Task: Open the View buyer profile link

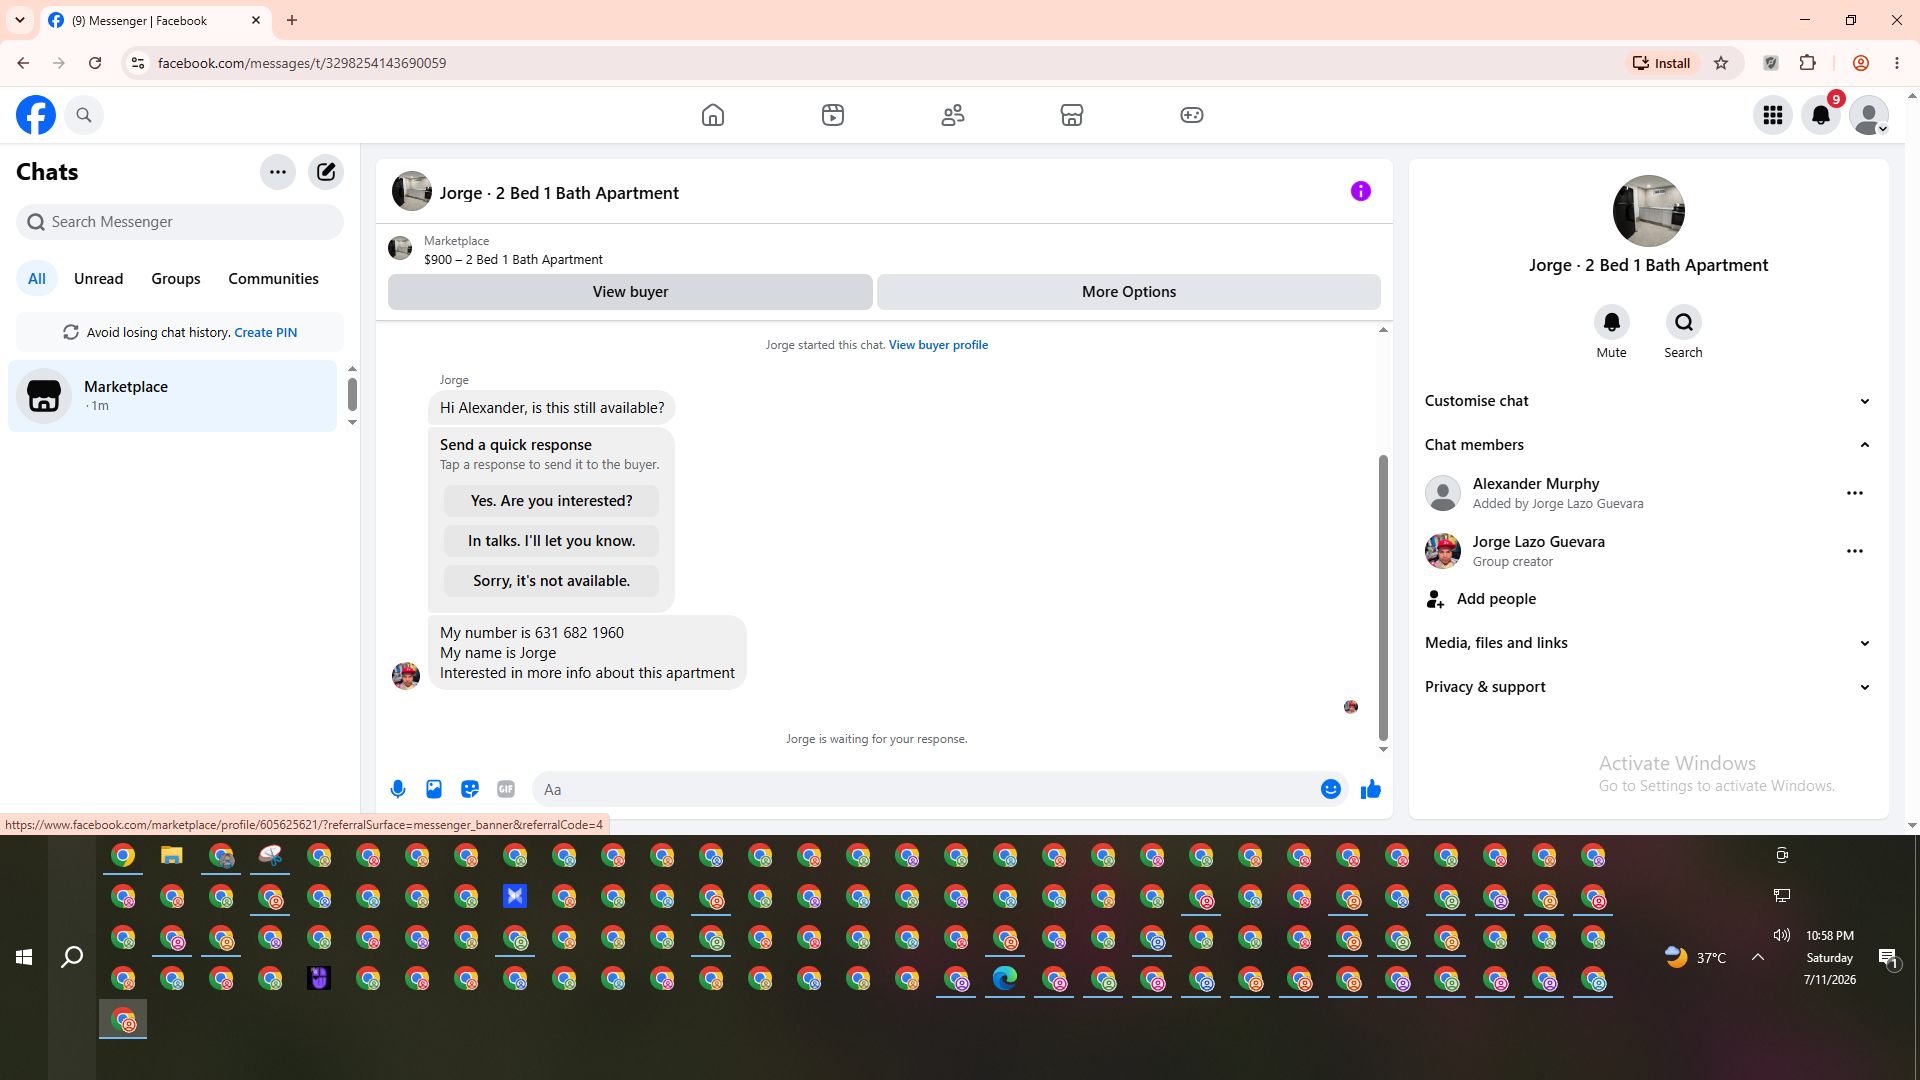Action: coord(938,345)
